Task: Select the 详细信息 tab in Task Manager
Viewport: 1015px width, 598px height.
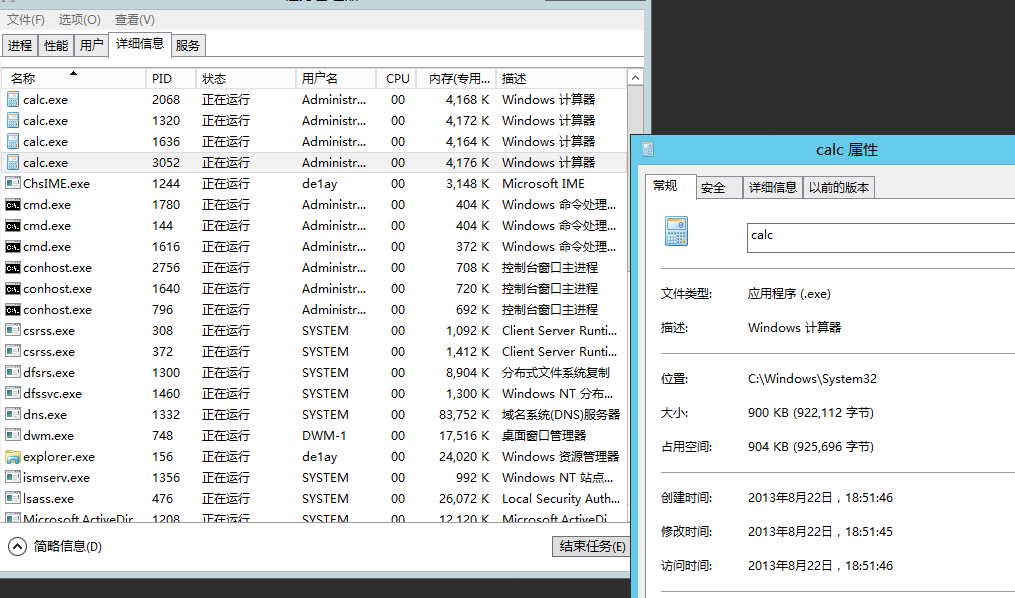Action: [x=140, y=44]
